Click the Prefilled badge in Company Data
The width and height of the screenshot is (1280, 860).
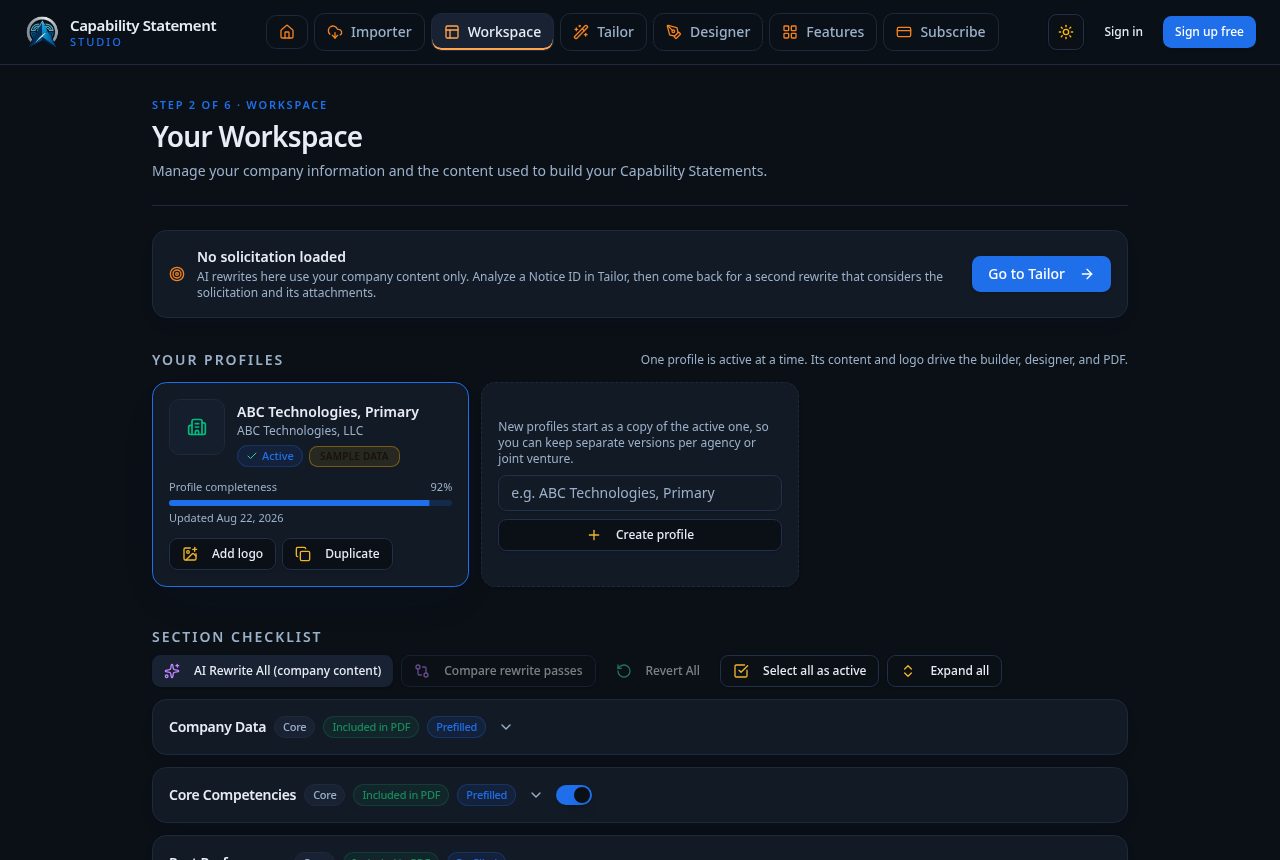pos(456,727)
